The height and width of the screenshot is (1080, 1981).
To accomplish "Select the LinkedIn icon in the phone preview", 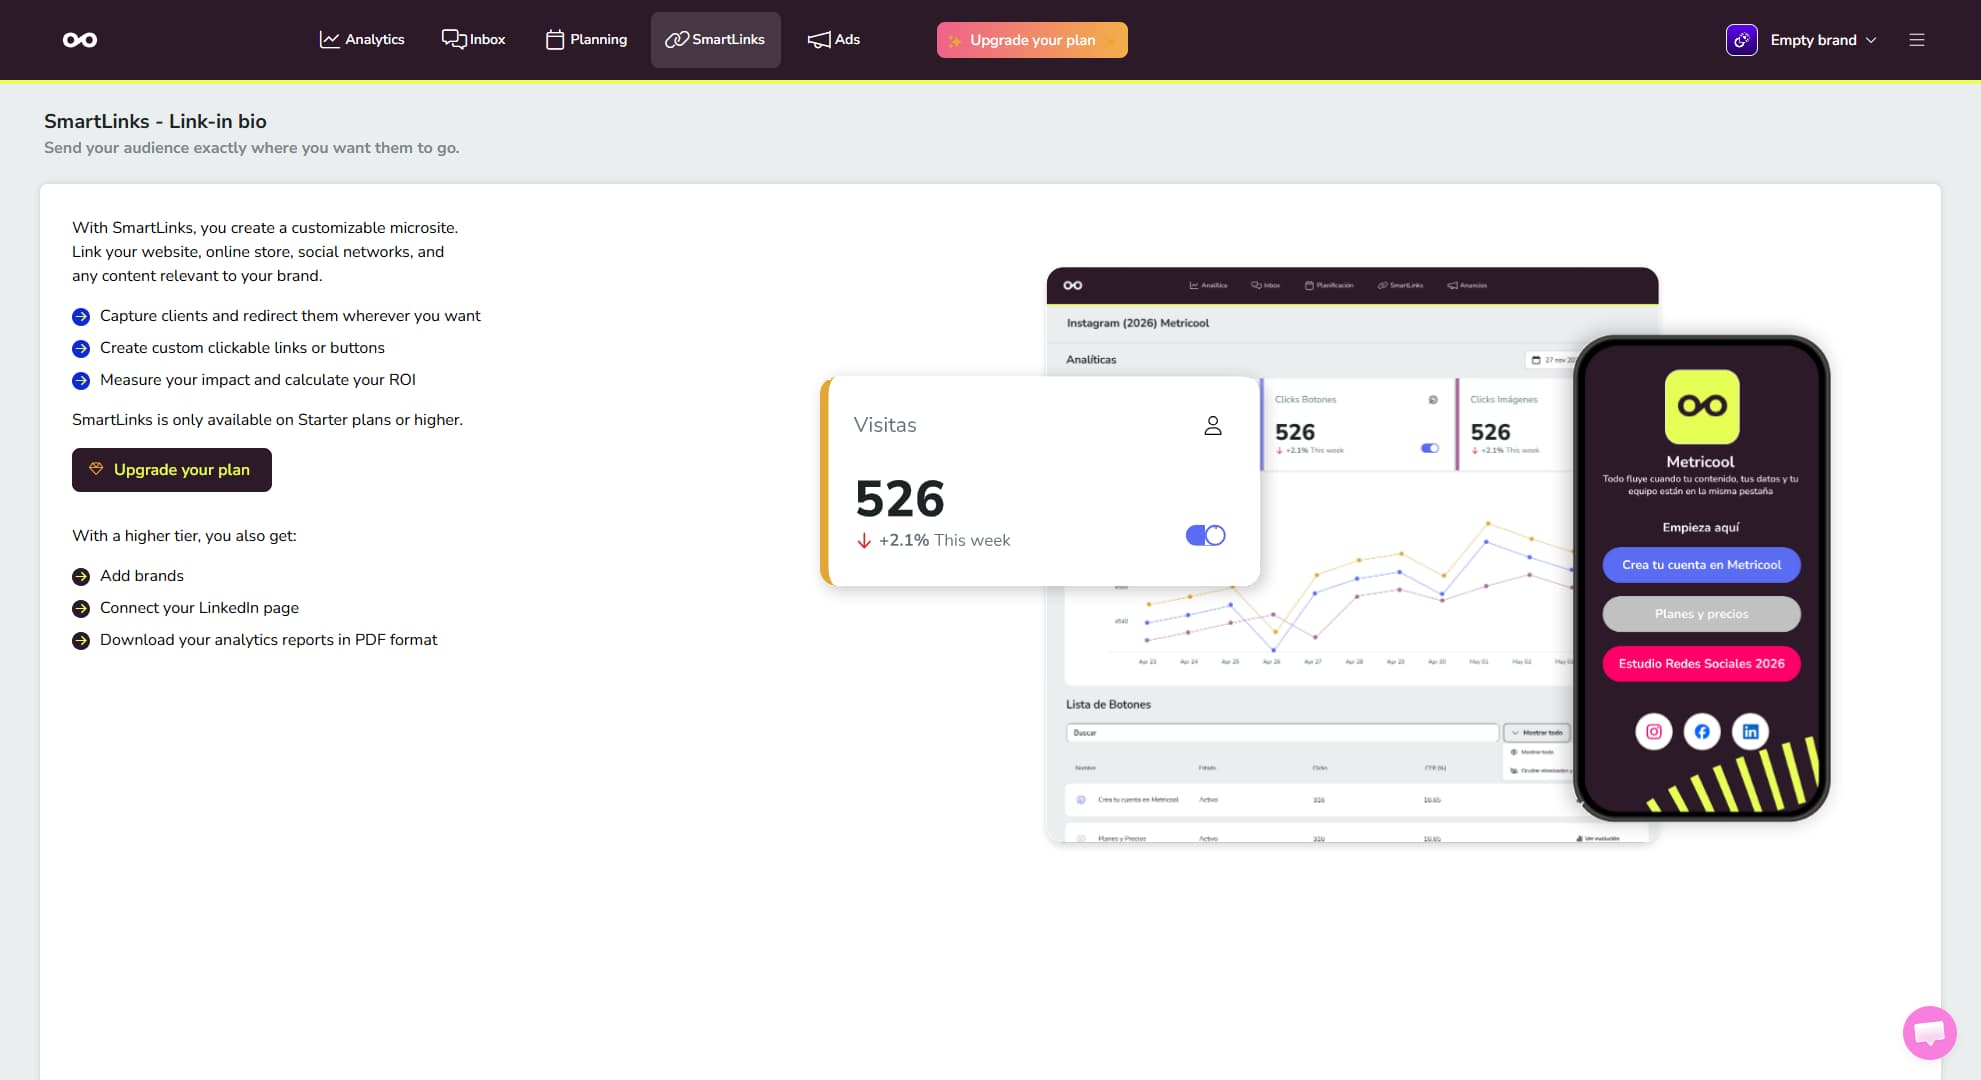I will 1750,731.
